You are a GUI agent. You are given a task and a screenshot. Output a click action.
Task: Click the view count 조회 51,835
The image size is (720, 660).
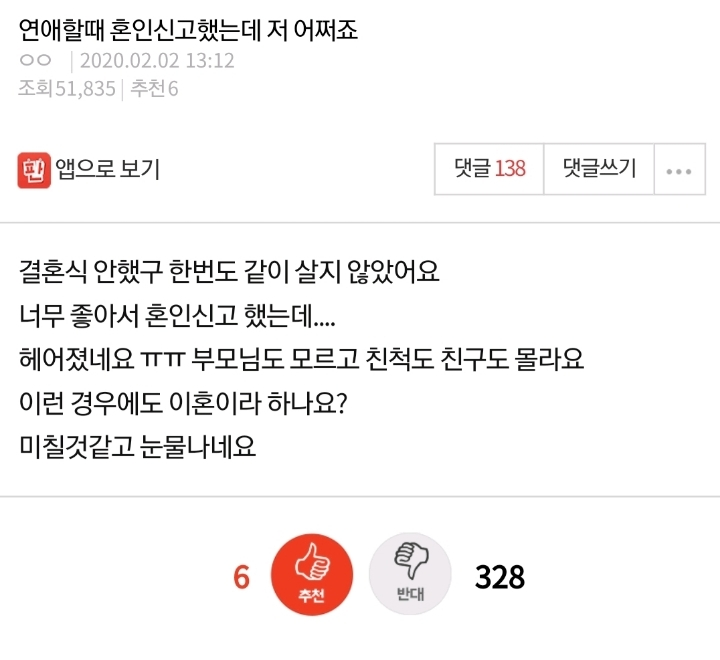pyautogui.click(x=66, y=89)
